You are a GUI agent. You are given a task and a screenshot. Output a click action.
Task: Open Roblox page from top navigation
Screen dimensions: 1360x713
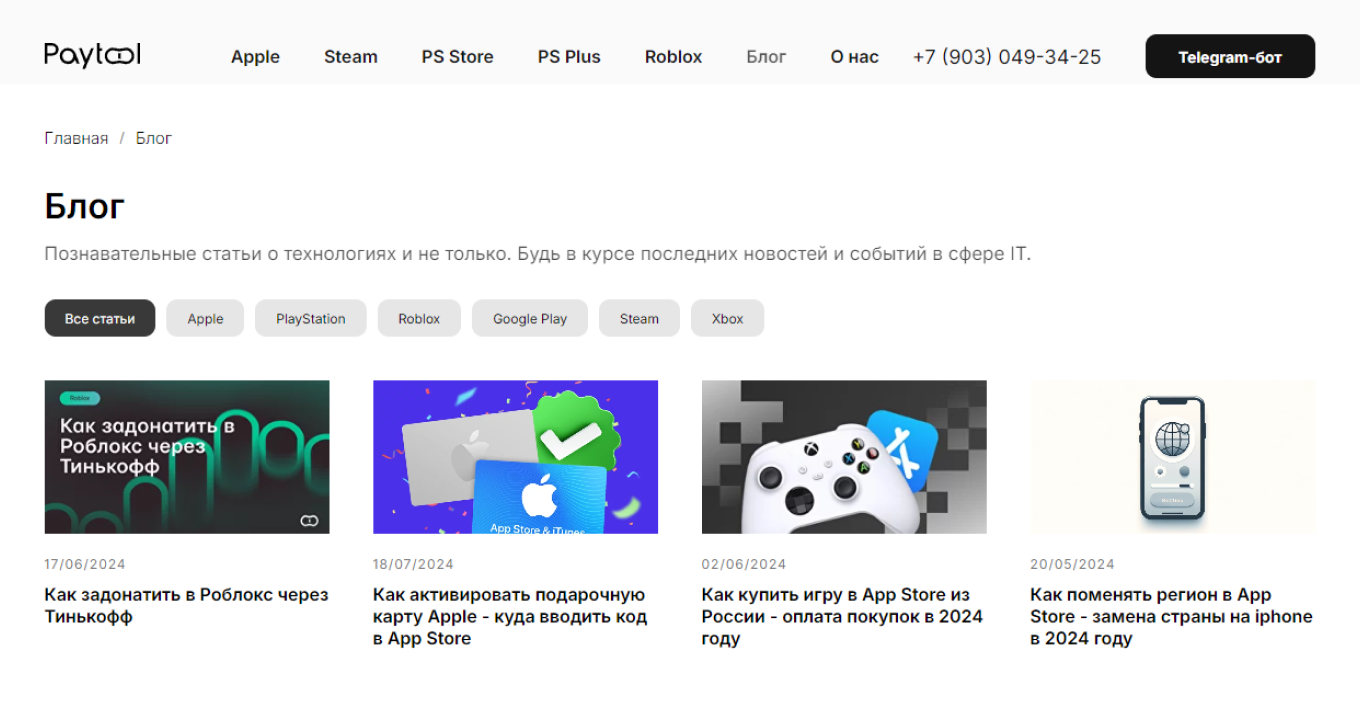pyautogui.click(x=673, y=57)
